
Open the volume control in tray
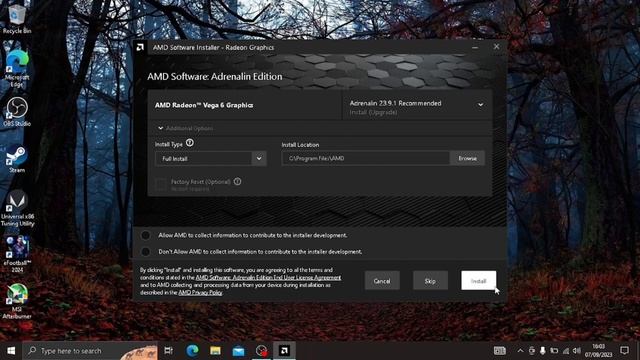pyautogui.click(x=576, y=351)
